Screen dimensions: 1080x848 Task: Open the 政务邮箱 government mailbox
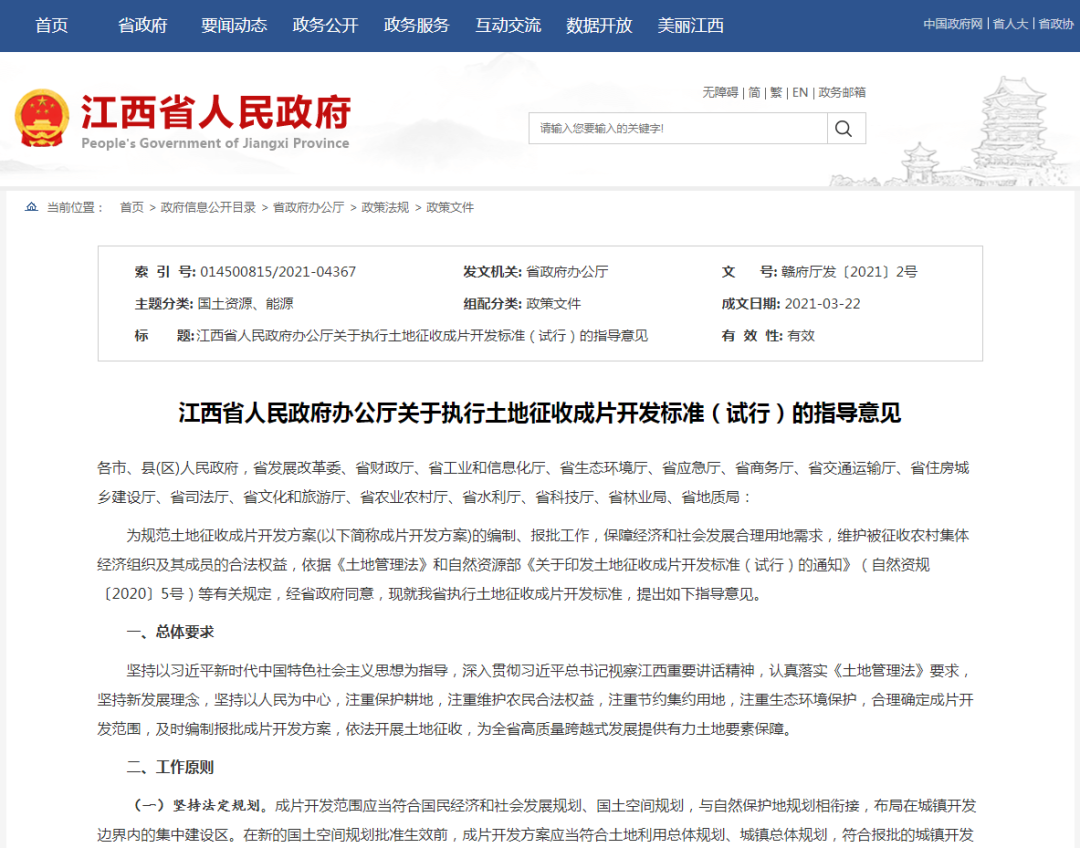click(x=841, y=92)
